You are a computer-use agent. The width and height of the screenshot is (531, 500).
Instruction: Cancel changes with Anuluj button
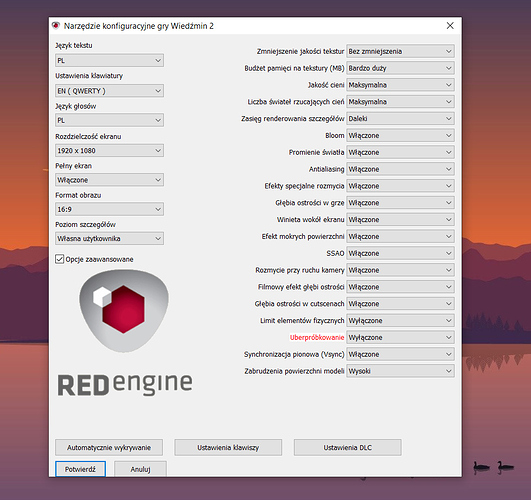click(140, 469)
